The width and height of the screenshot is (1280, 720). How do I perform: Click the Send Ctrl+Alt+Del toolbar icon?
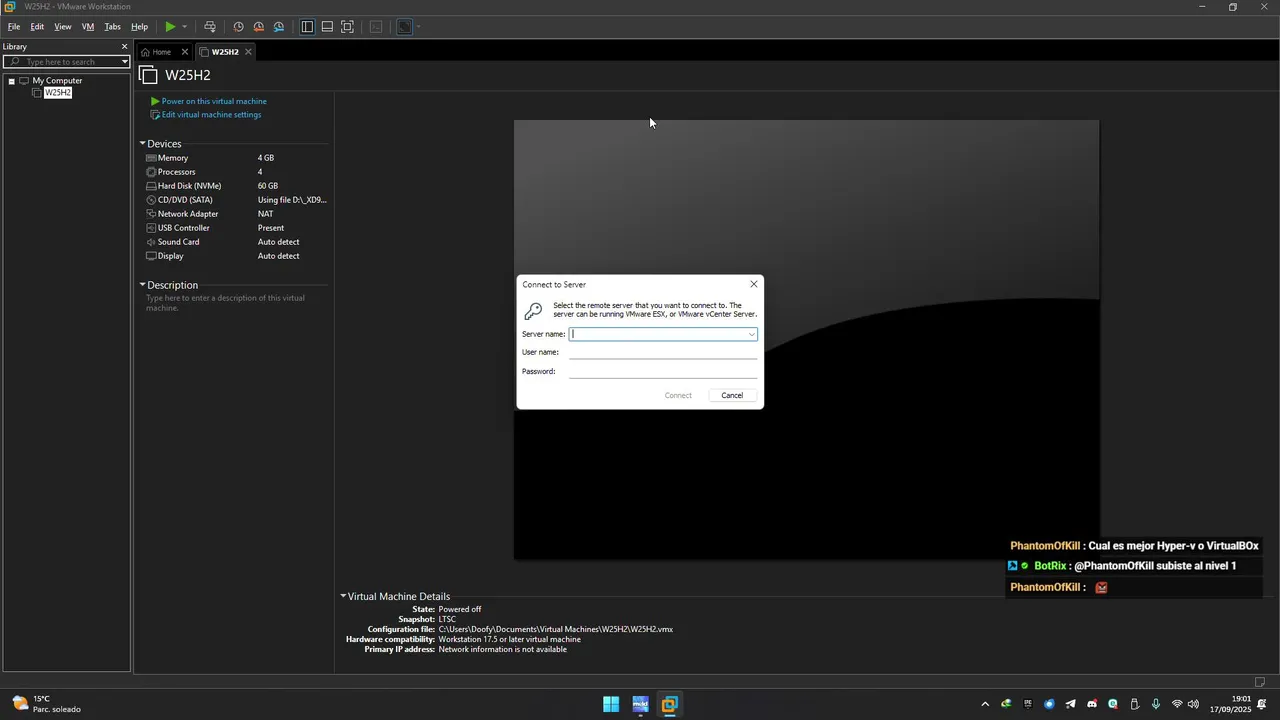click(x=209, y=27)
